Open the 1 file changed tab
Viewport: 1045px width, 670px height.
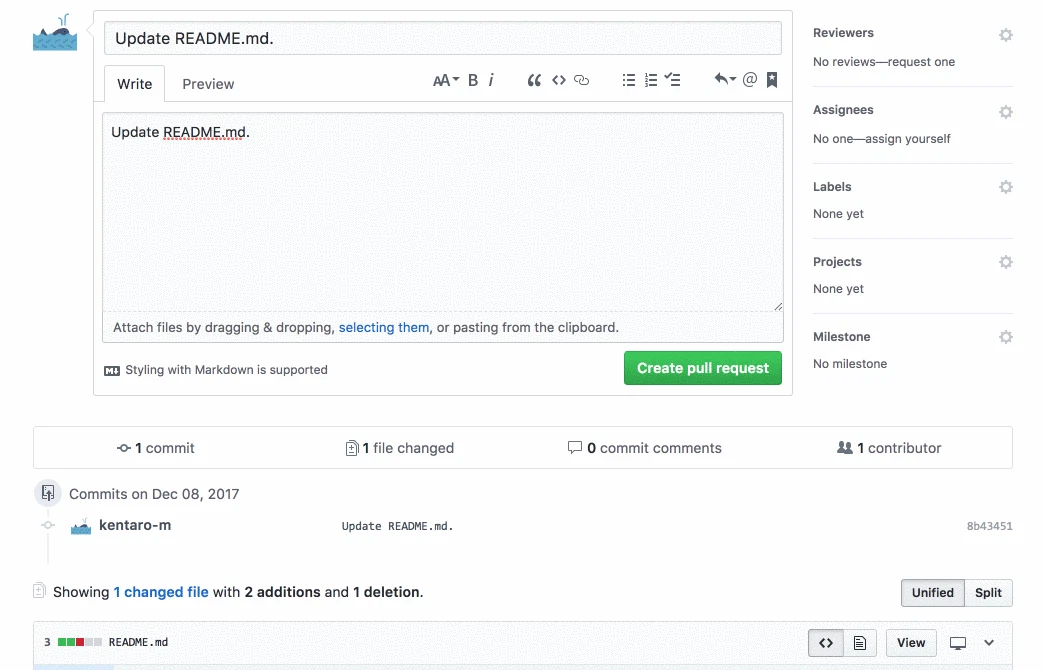[400, 448]
